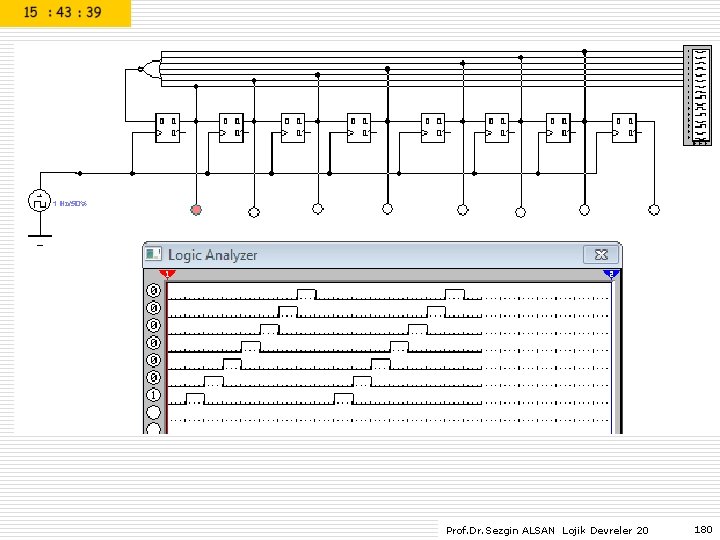720x540 pixels.
Task: Select the third D flip-flop from the left
Action: pyautogui.click(x=293, y=128)
